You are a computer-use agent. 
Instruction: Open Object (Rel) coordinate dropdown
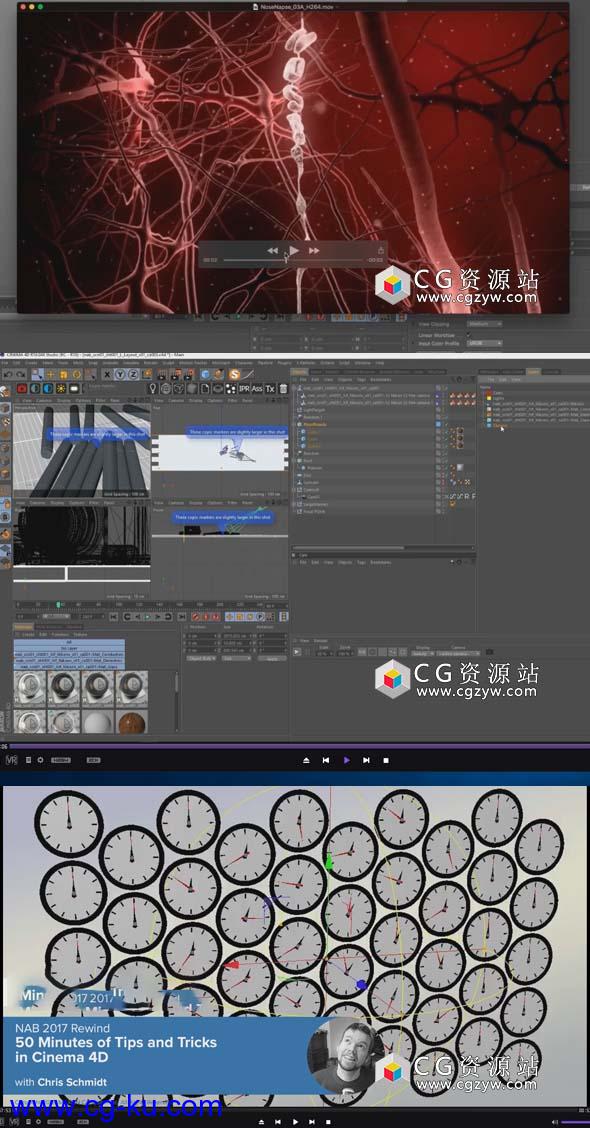[201, 658]
